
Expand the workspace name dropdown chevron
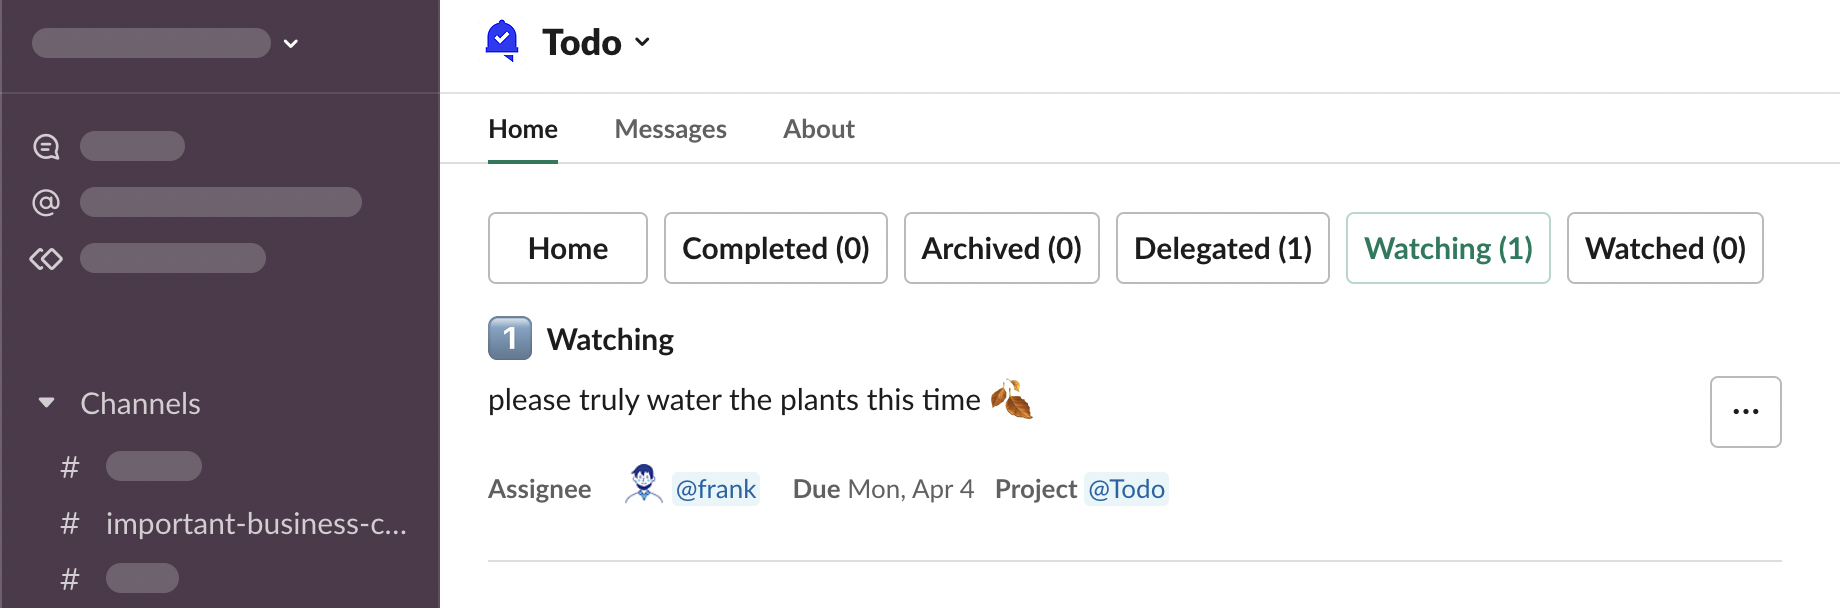click(291, 43)
